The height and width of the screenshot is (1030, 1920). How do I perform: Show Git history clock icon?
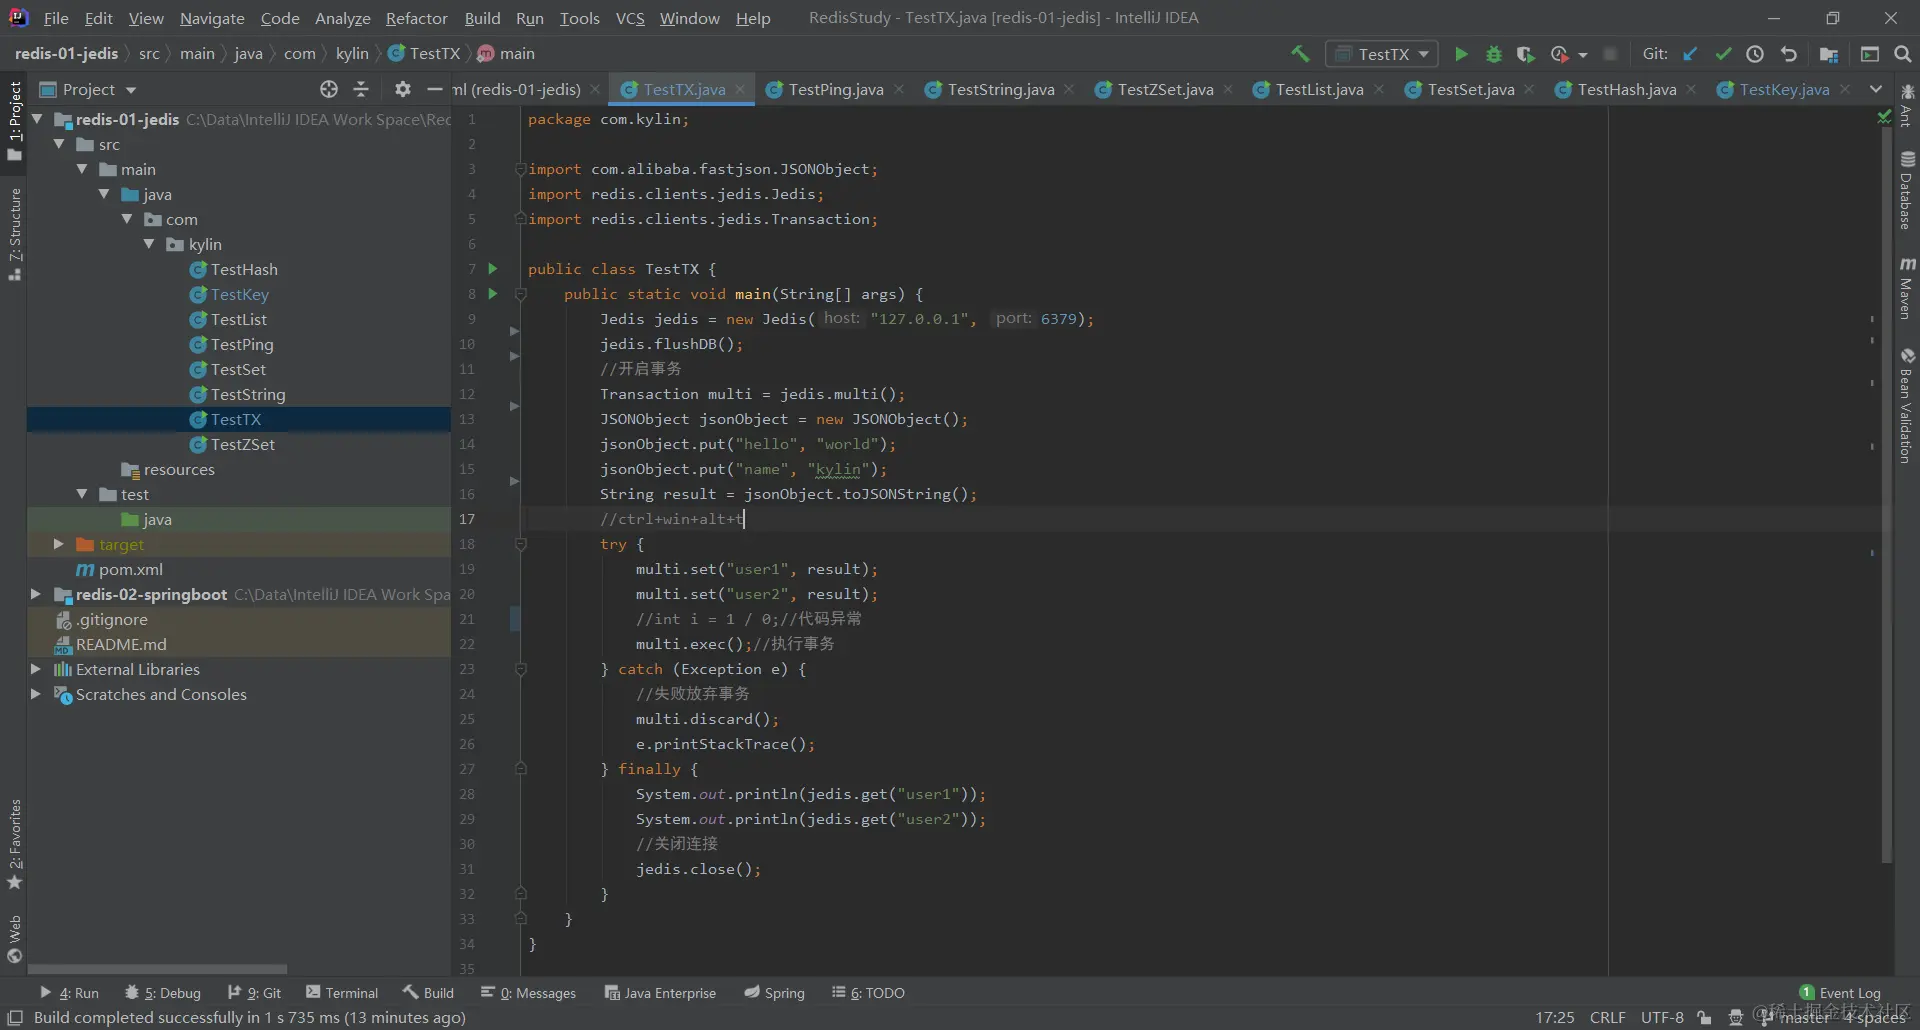tap(1755, 54)
